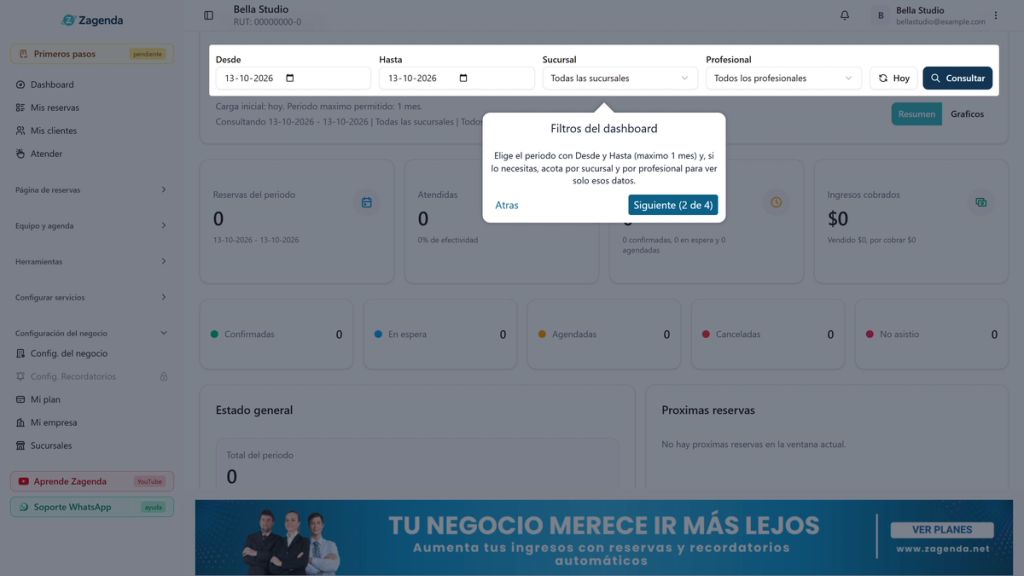Click the Bella Studio avatar B
The width and height of the screenshot is (1024, 576).
point(880,15)
